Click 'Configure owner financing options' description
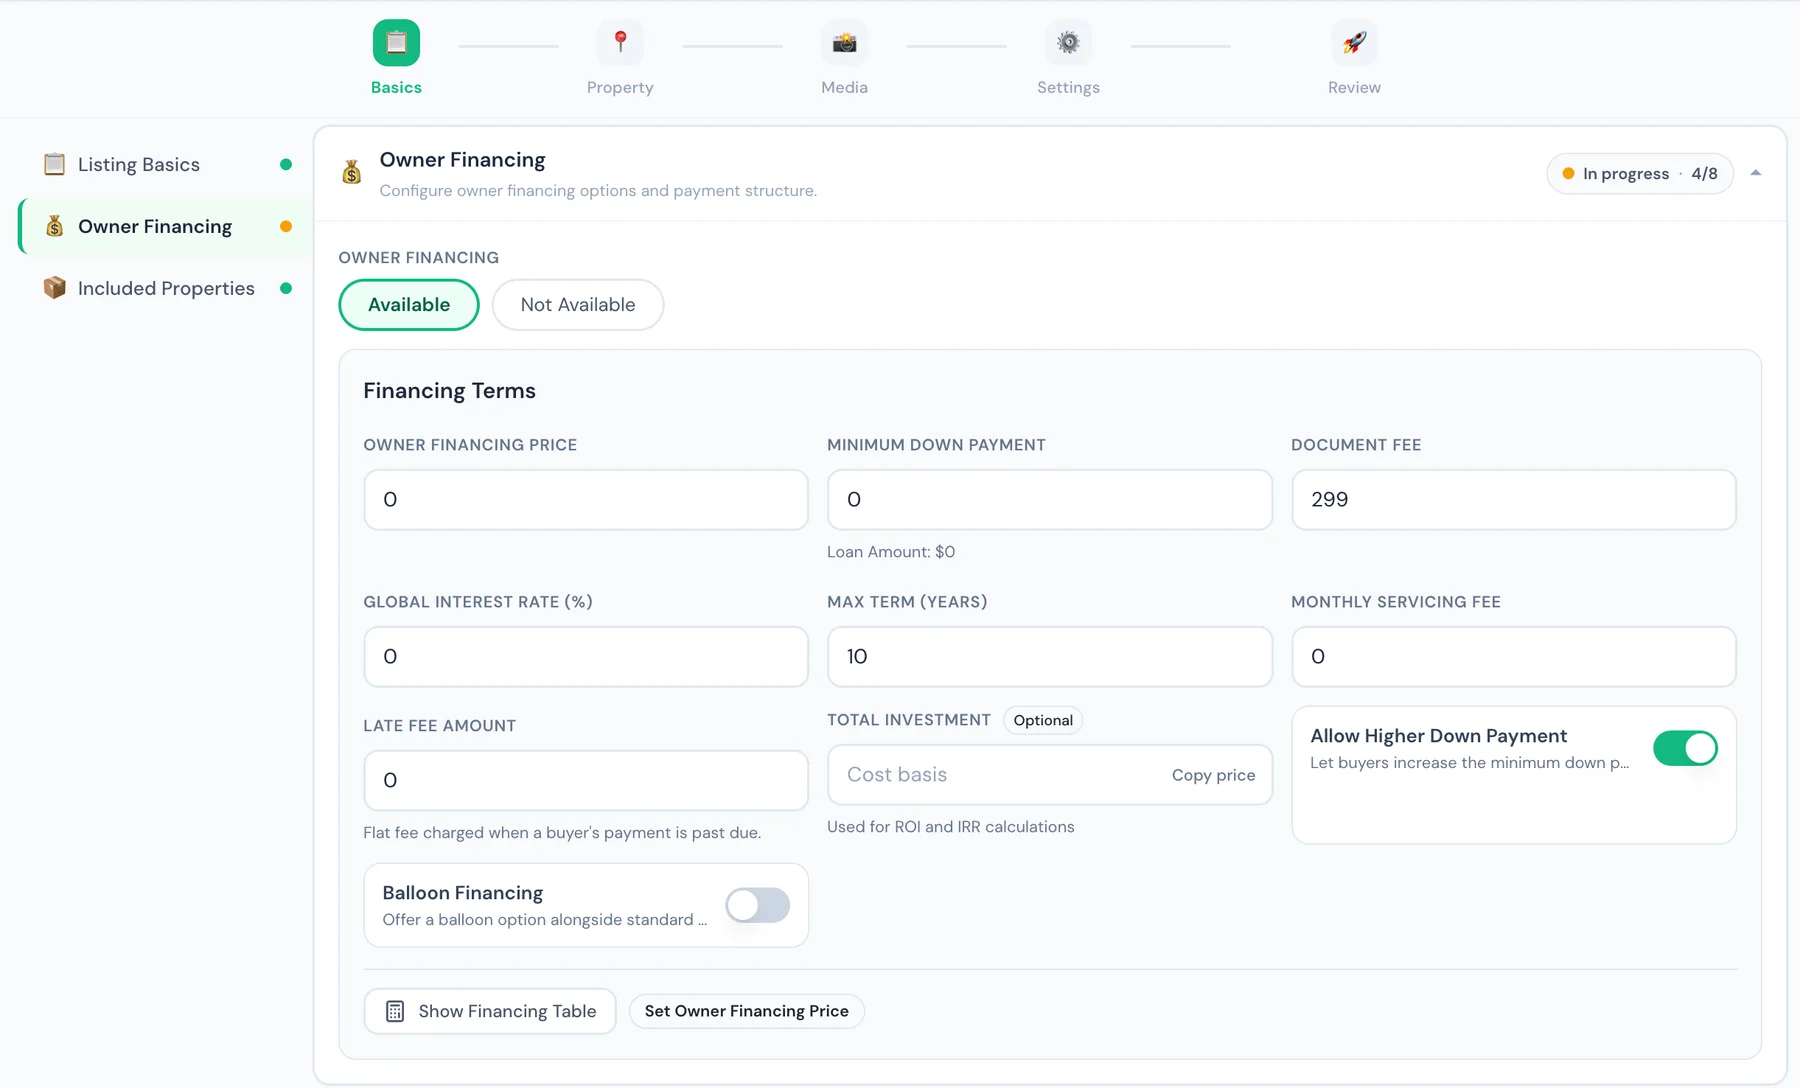 [598, 191]
